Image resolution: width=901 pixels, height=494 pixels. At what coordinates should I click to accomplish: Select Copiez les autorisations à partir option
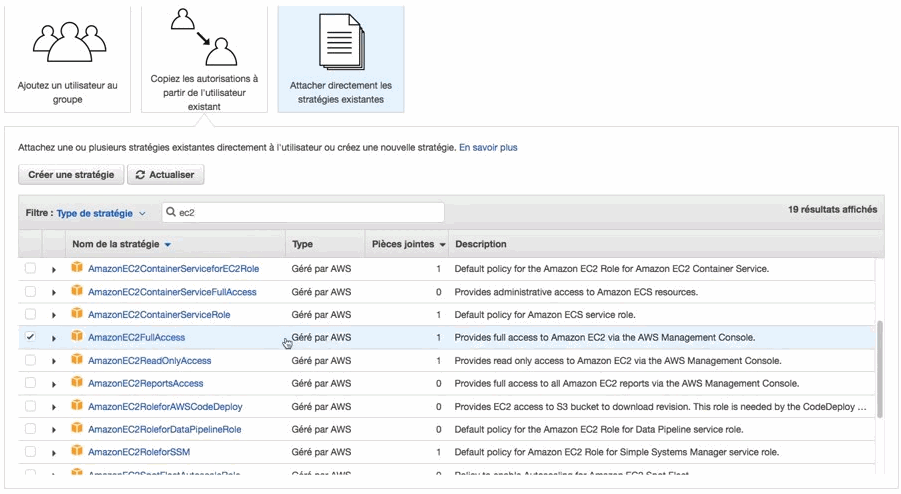point(204,60)
